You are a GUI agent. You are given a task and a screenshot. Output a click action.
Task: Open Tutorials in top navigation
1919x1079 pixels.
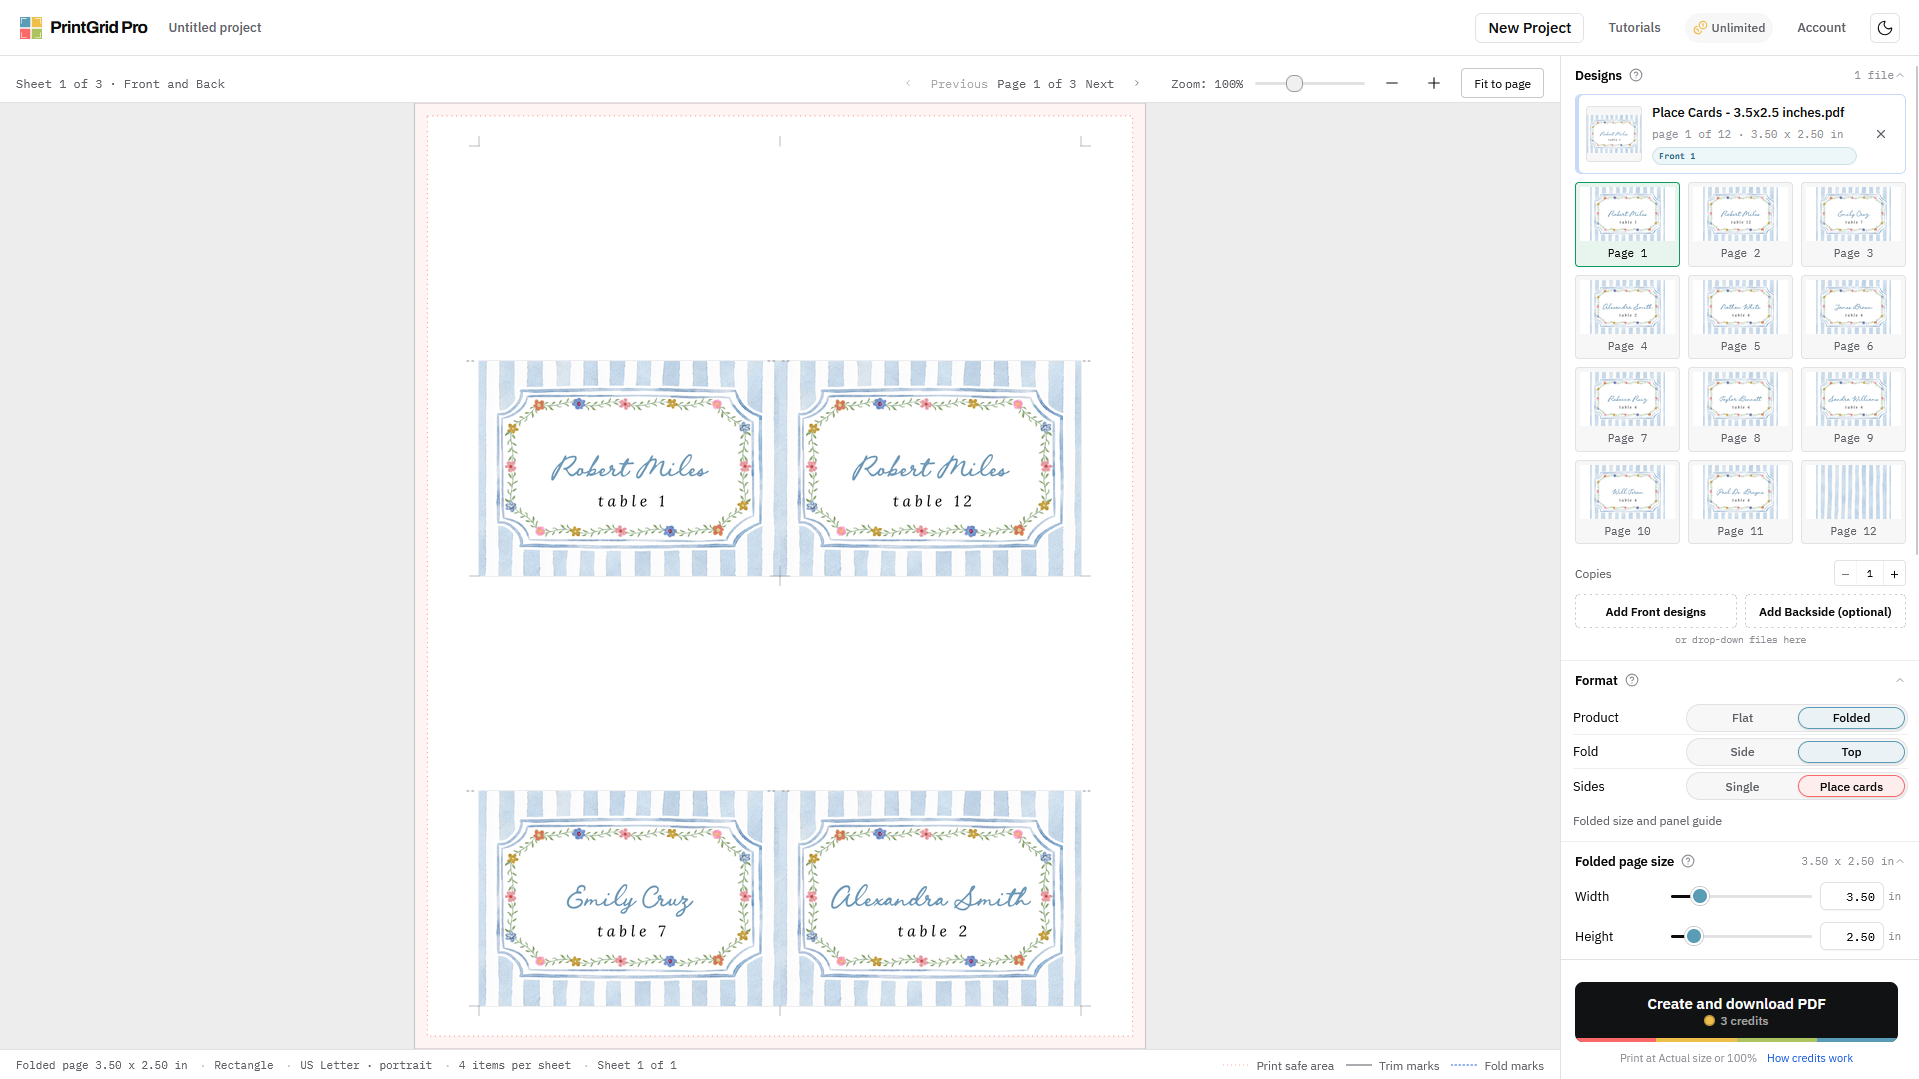click(1634, 28)
